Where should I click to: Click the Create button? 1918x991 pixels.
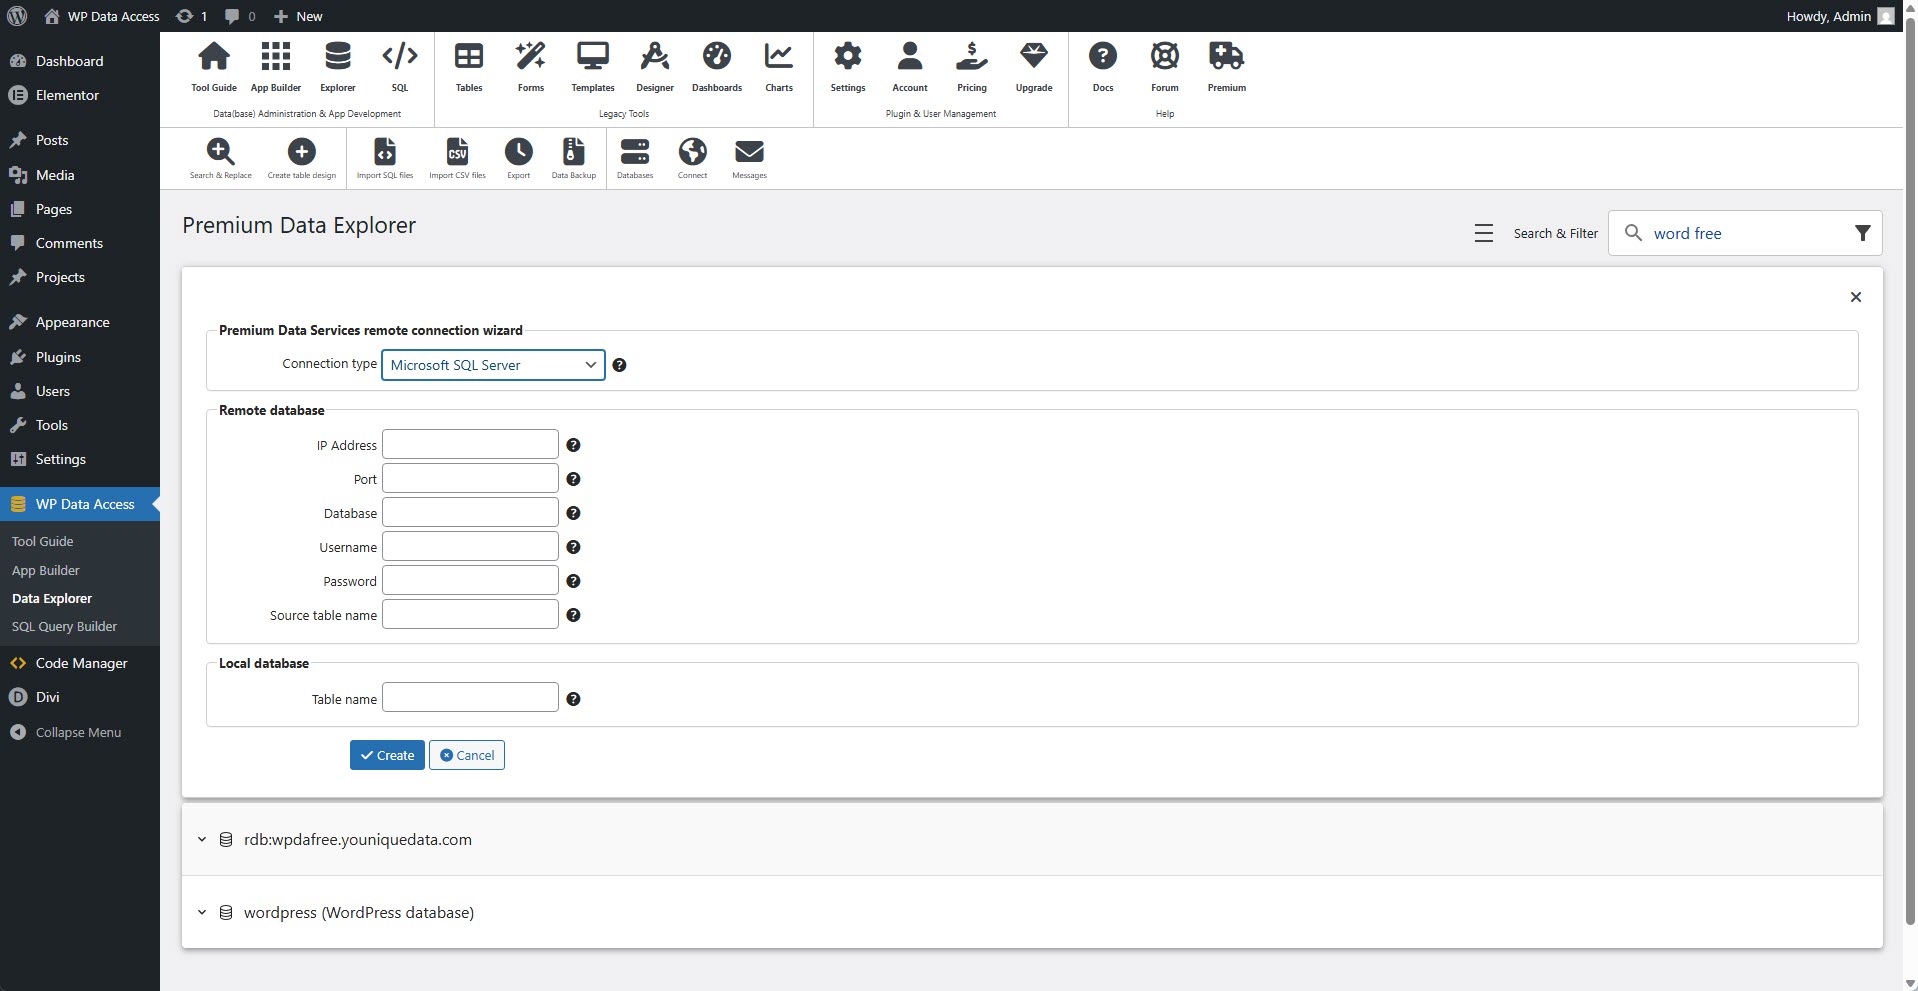387,755
